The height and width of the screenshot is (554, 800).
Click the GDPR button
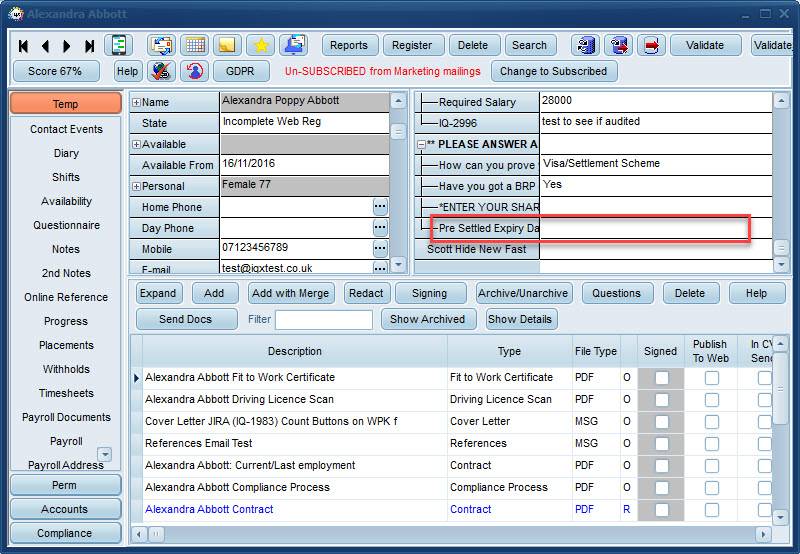[241, 71]
